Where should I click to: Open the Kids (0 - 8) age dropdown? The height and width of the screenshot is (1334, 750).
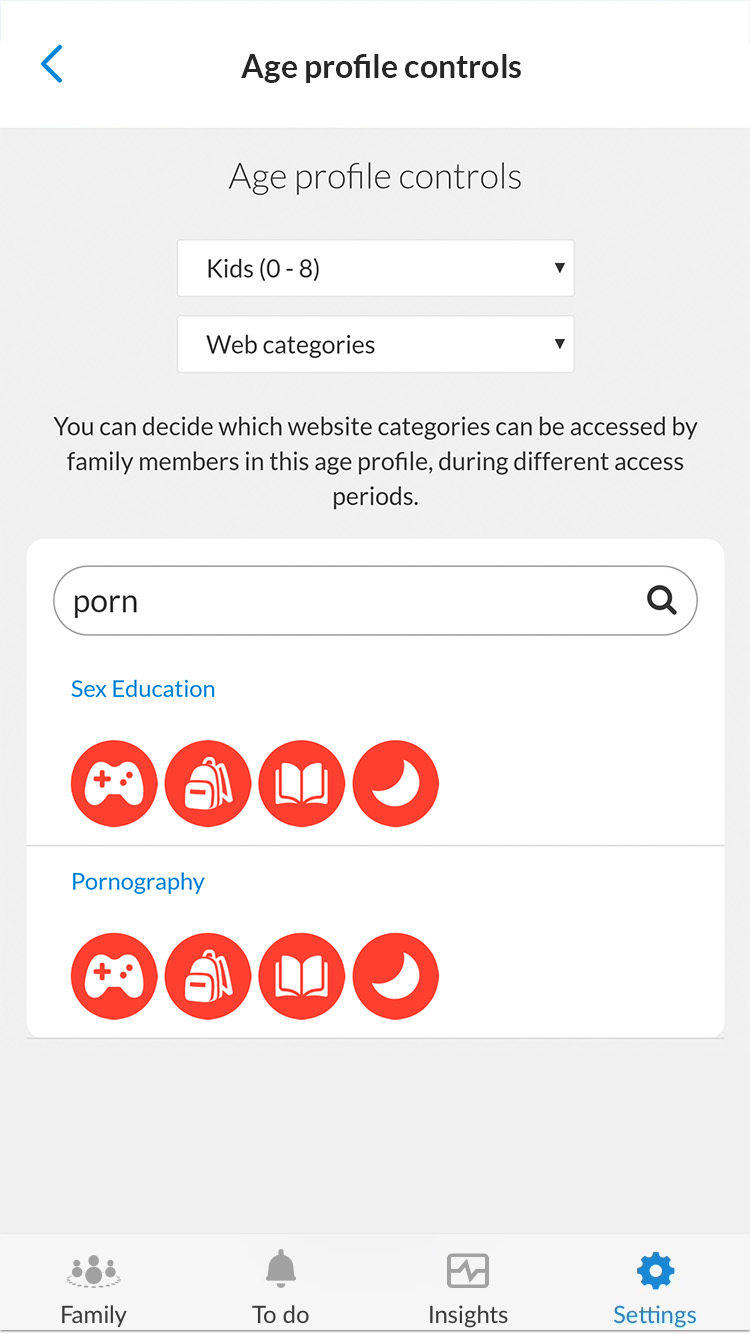point(376,268)
